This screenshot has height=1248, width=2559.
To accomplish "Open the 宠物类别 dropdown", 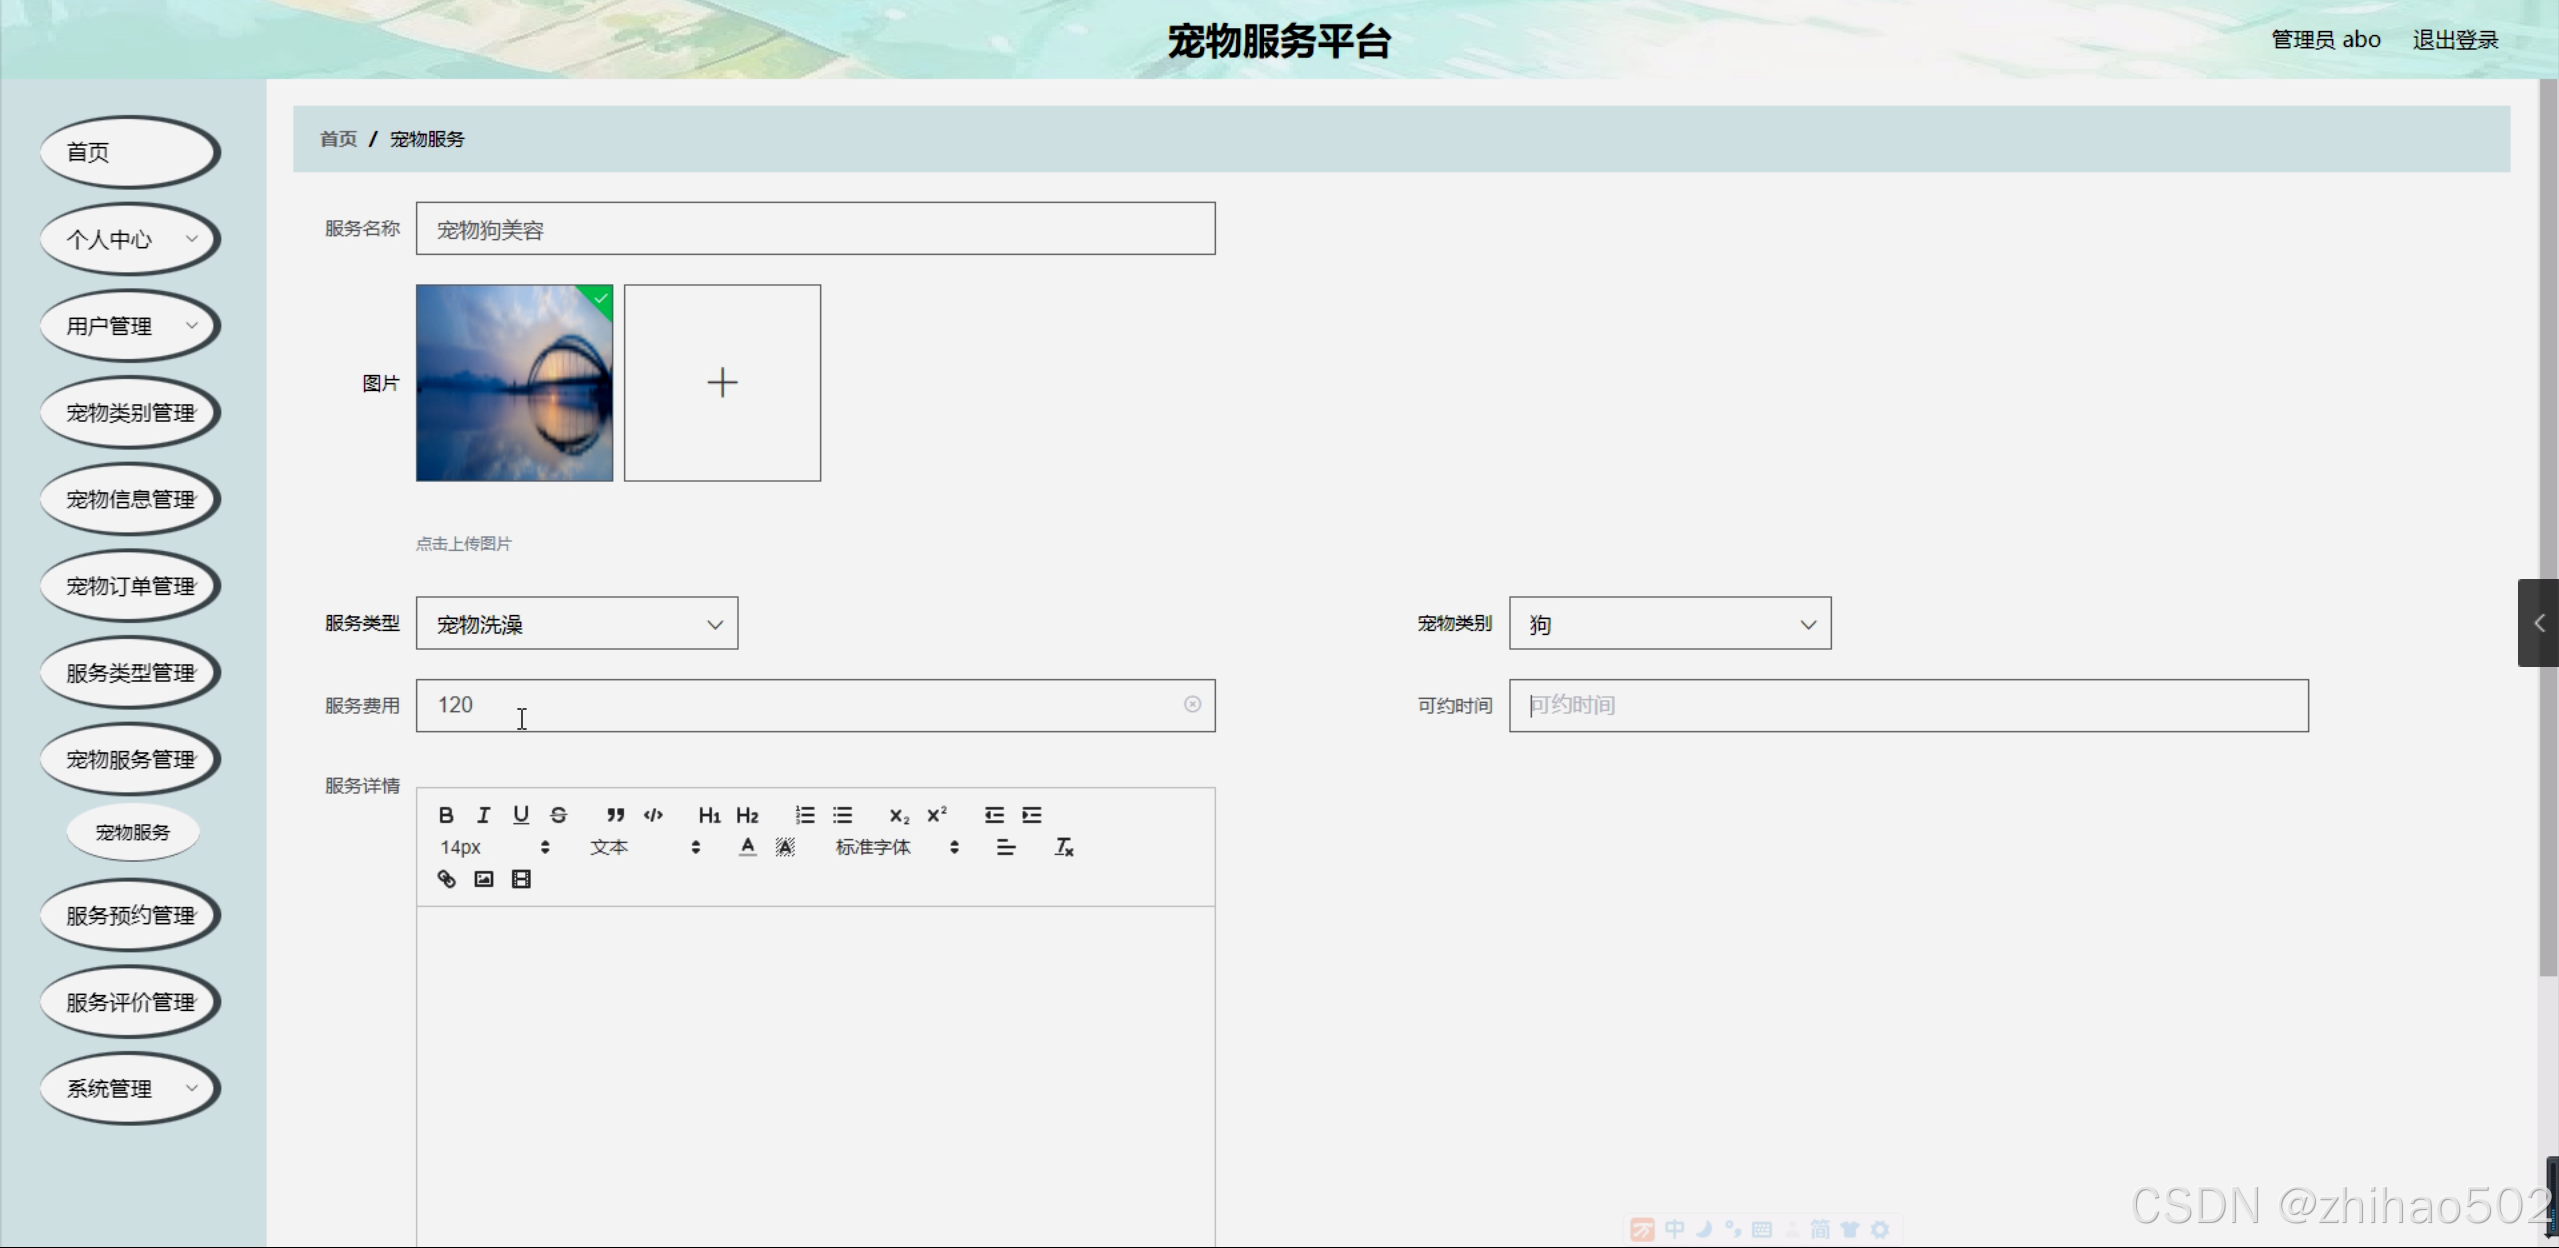I will tap(1670, 624).
